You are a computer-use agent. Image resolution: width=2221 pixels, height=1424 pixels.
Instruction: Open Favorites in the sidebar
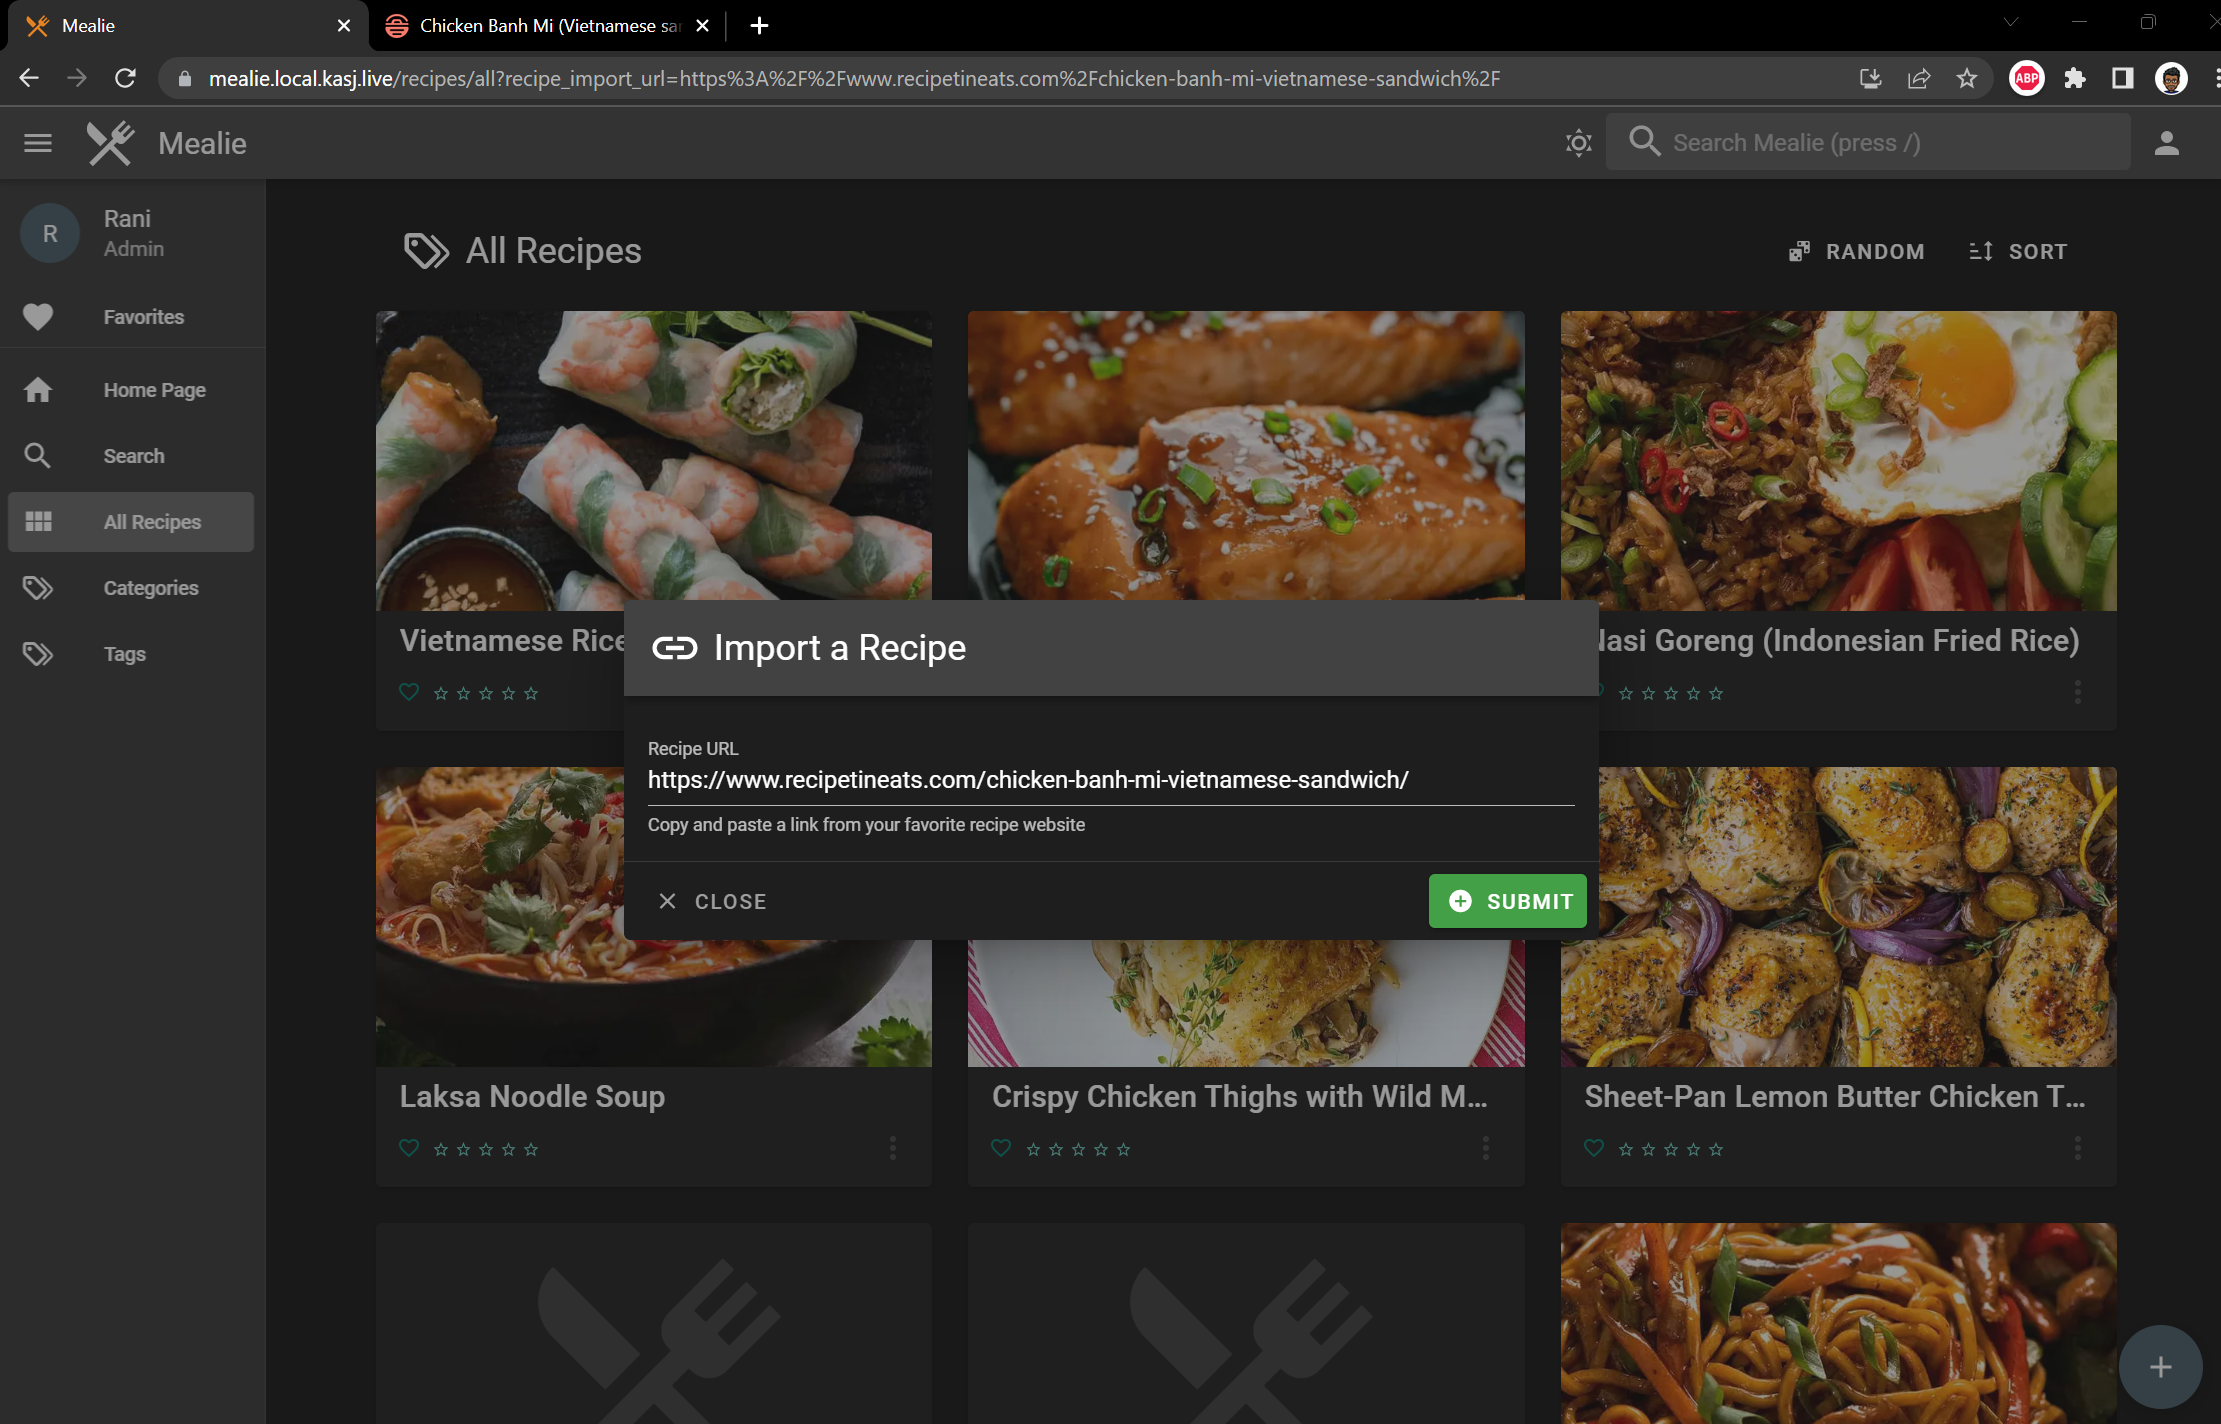(x=143, y=317)
